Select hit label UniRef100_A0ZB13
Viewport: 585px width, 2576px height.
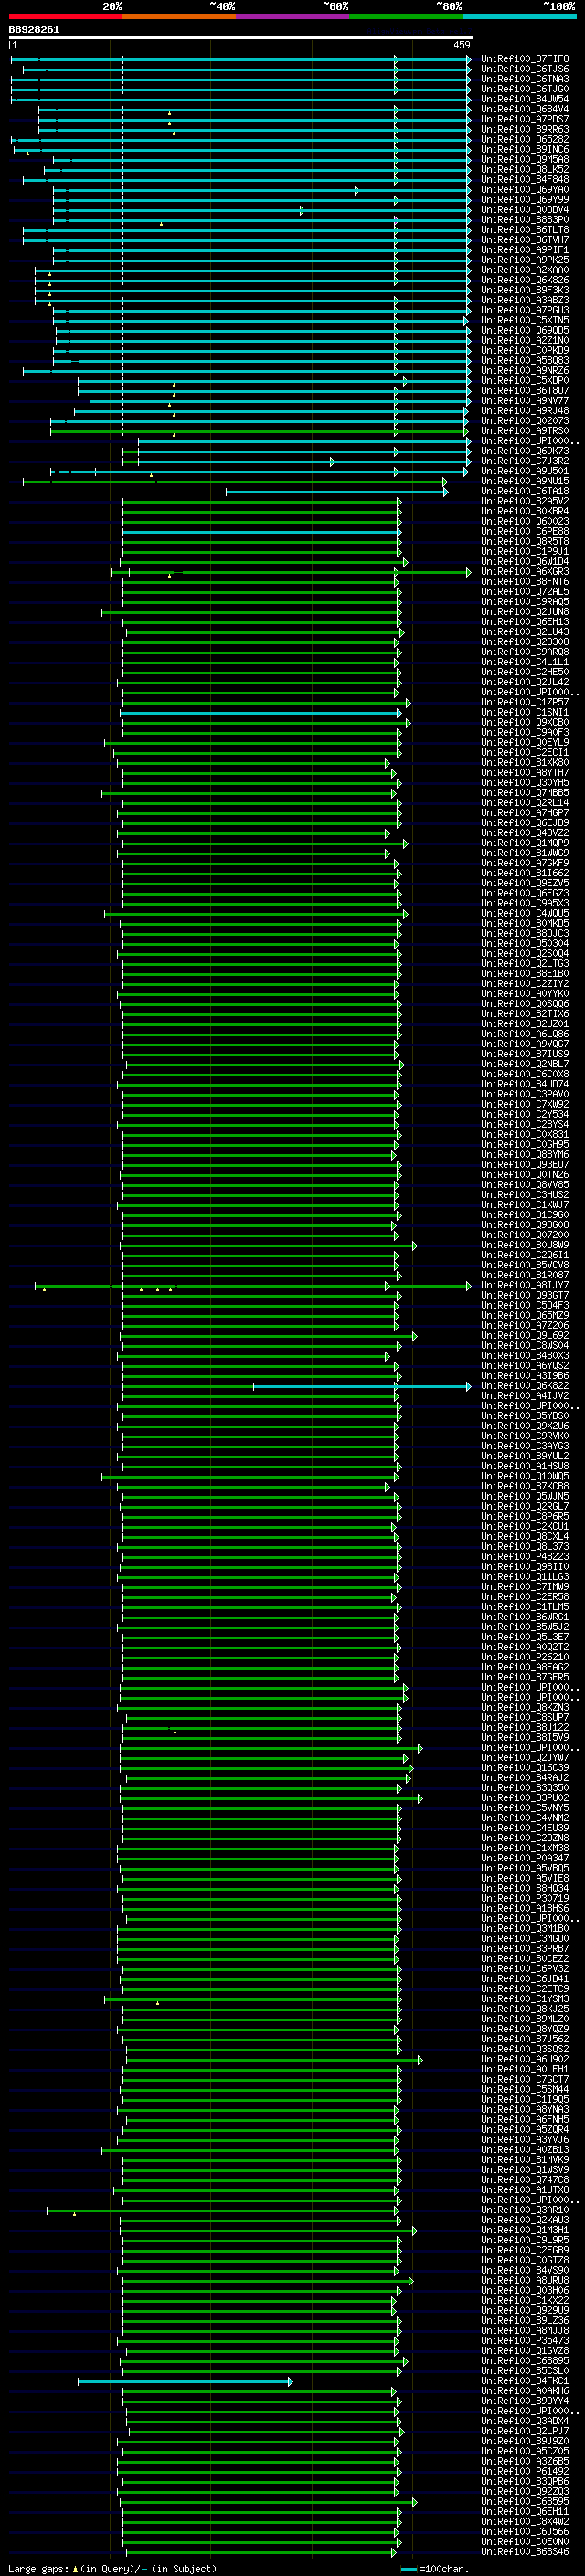click(525, 2149)
